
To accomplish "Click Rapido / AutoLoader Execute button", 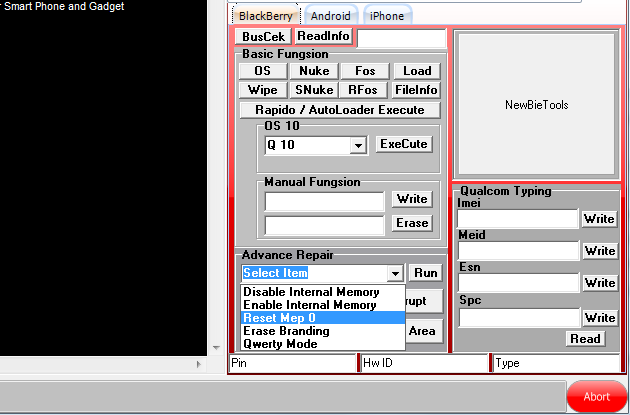I will pyautogui.click(x=340, y=110).
